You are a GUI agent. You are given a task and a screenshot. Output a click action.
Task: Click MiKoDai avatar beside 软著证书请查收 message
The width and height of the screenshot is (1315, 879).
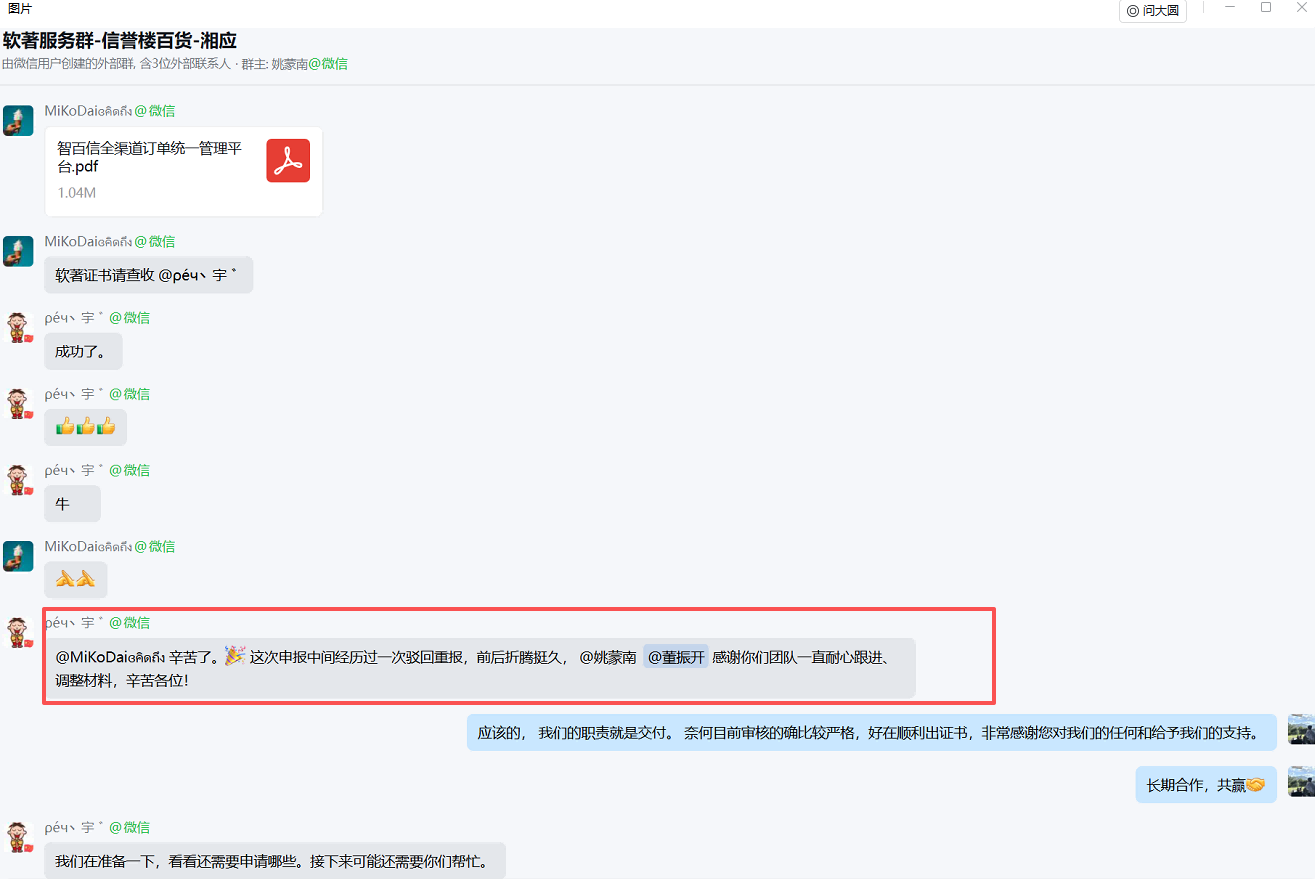pos(18,251)
